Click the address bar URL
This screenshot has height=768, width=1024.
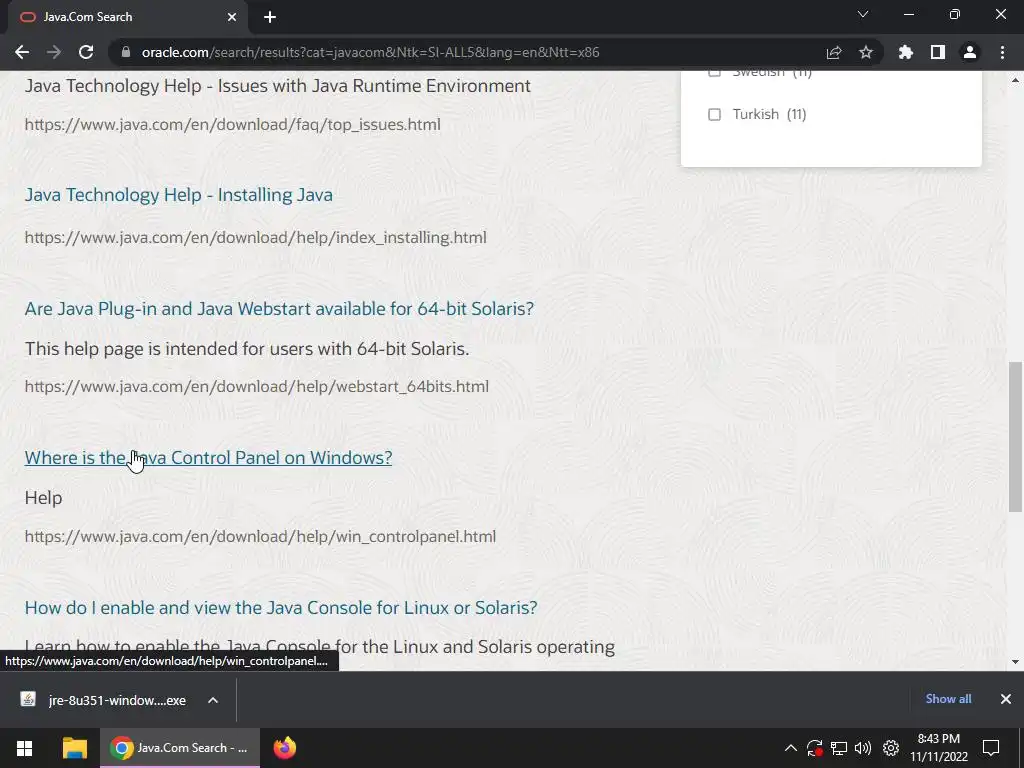point(370,52)
